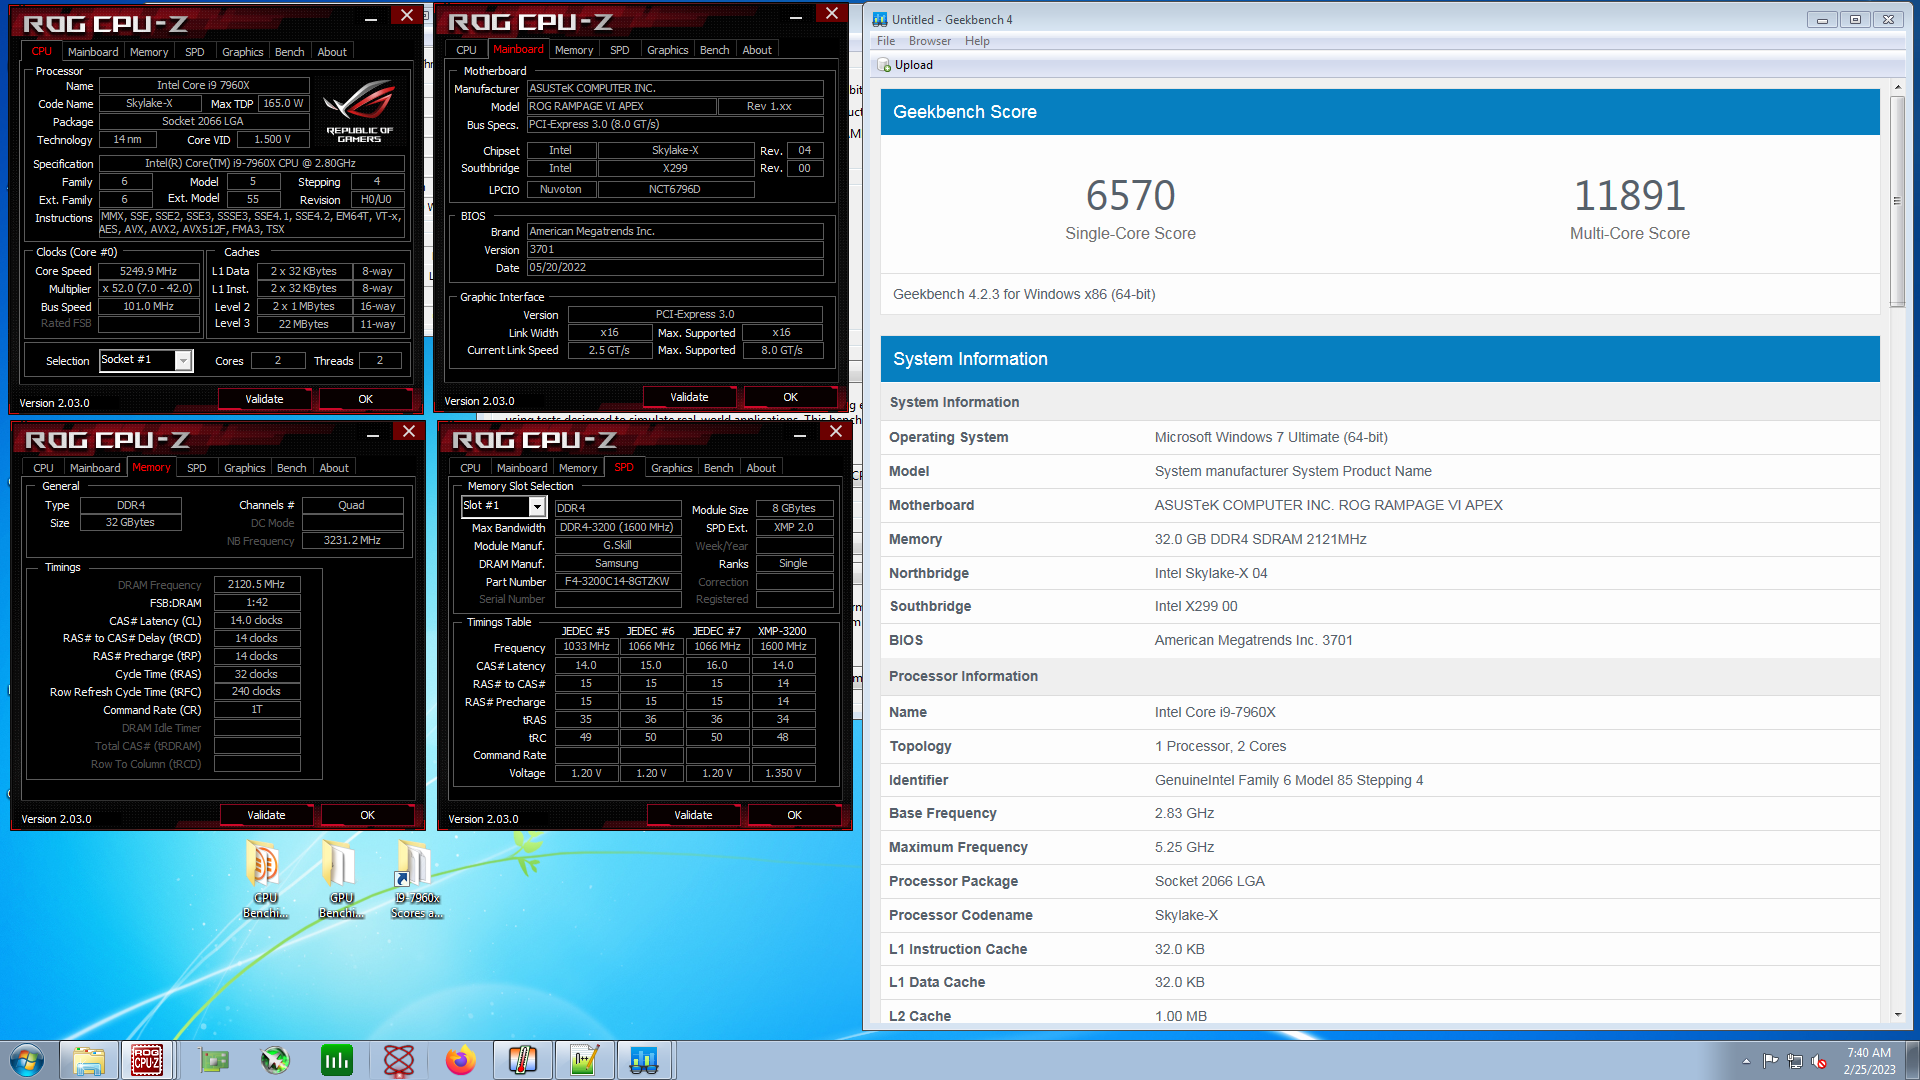Screen dimensions: 1920x1080
Task: Launch Firefox from the taskbar
Action: click(460, 1060)
